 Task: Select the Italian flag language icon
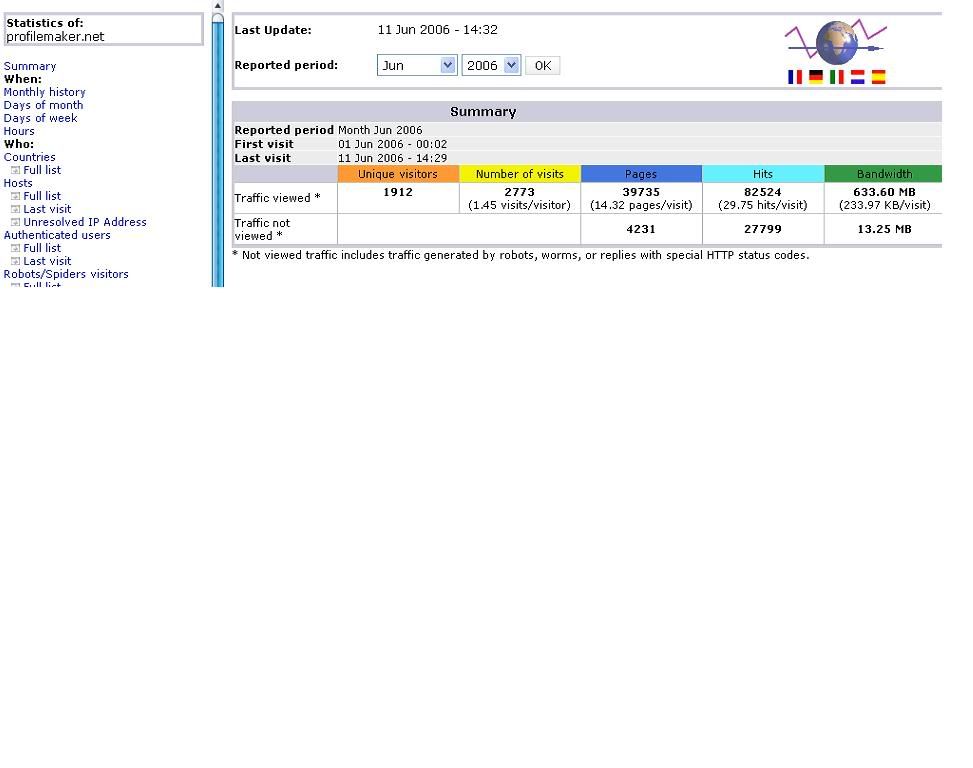(836, 77)
